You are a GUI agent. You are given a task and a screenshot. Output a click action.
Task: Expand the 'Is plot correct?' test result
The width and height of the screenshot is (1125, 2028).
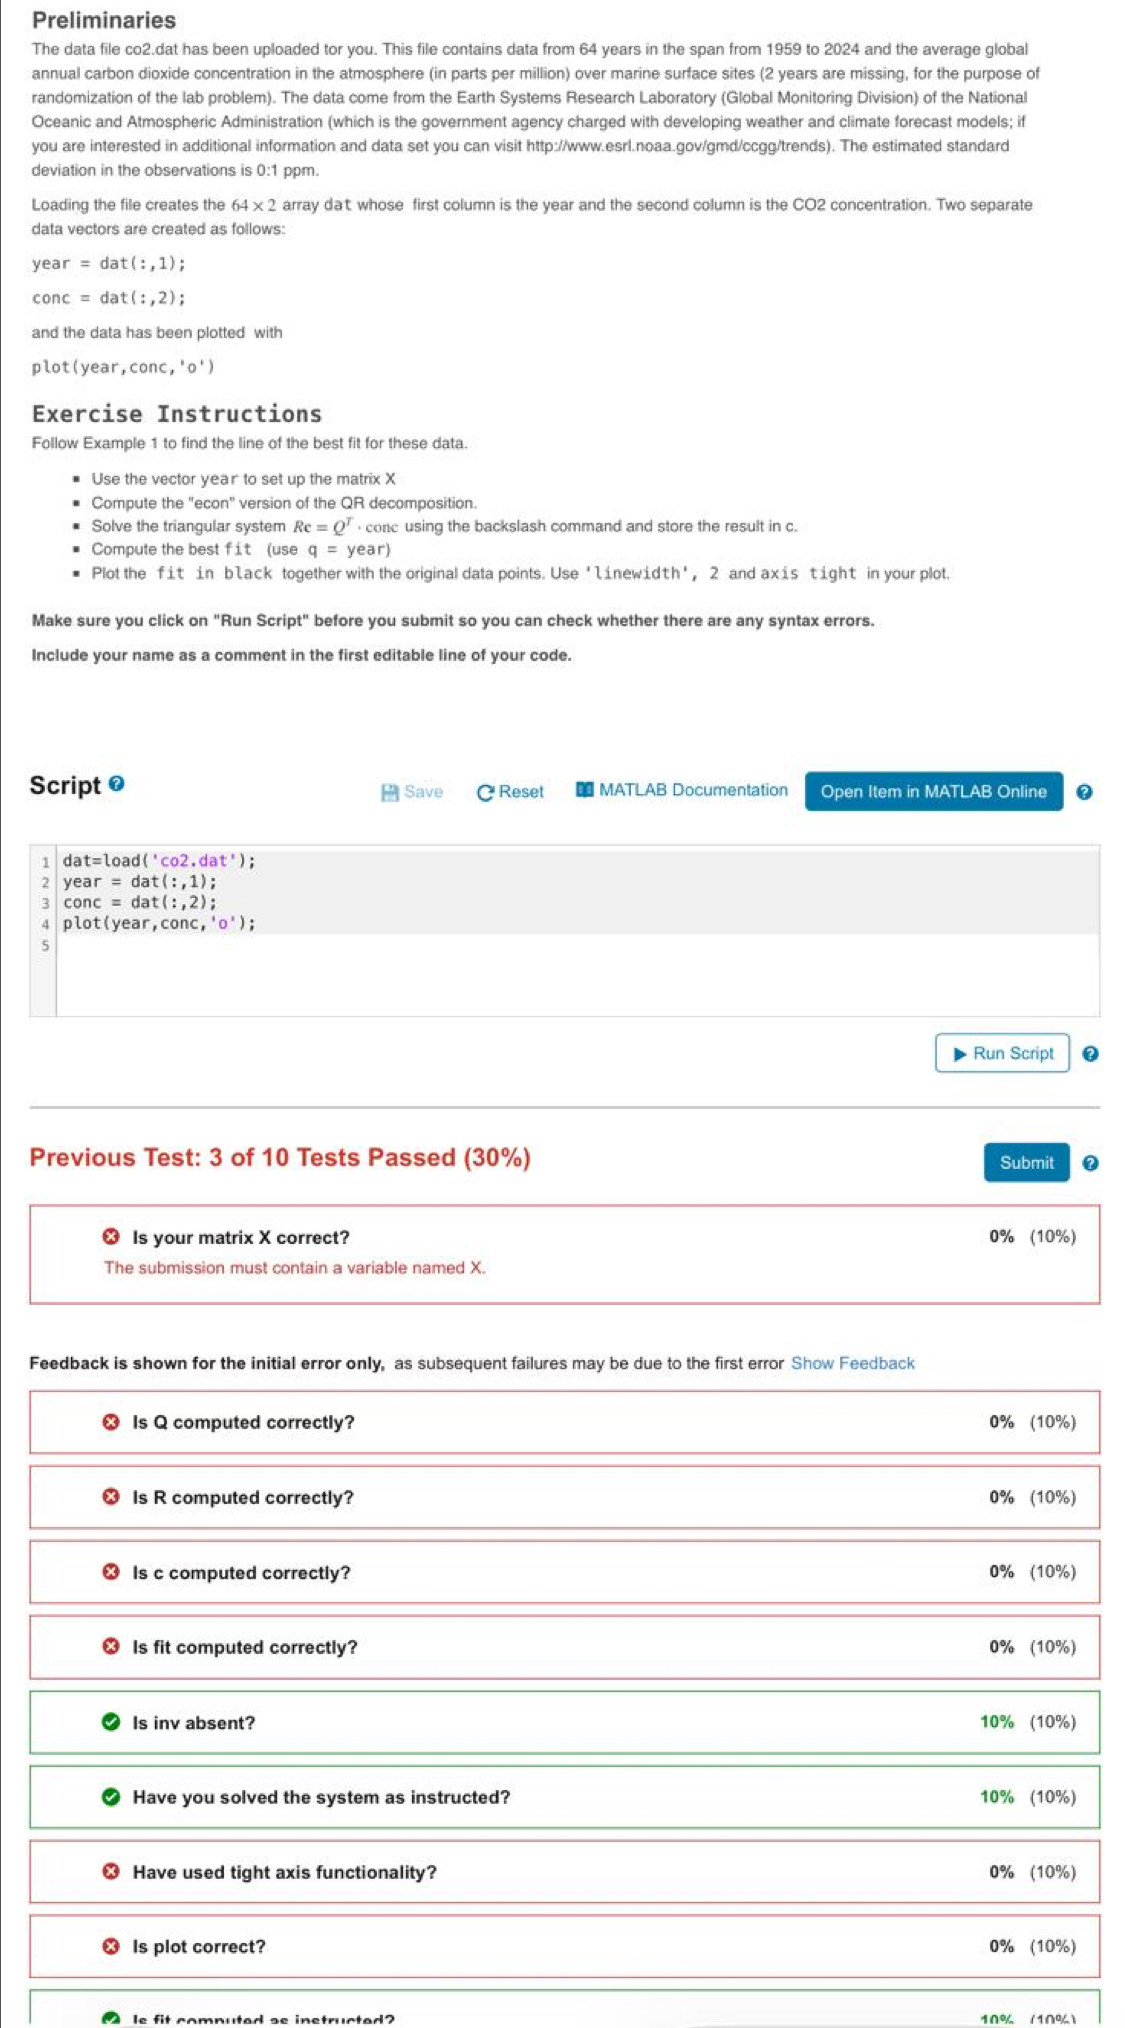click(x=199, y=1947)
